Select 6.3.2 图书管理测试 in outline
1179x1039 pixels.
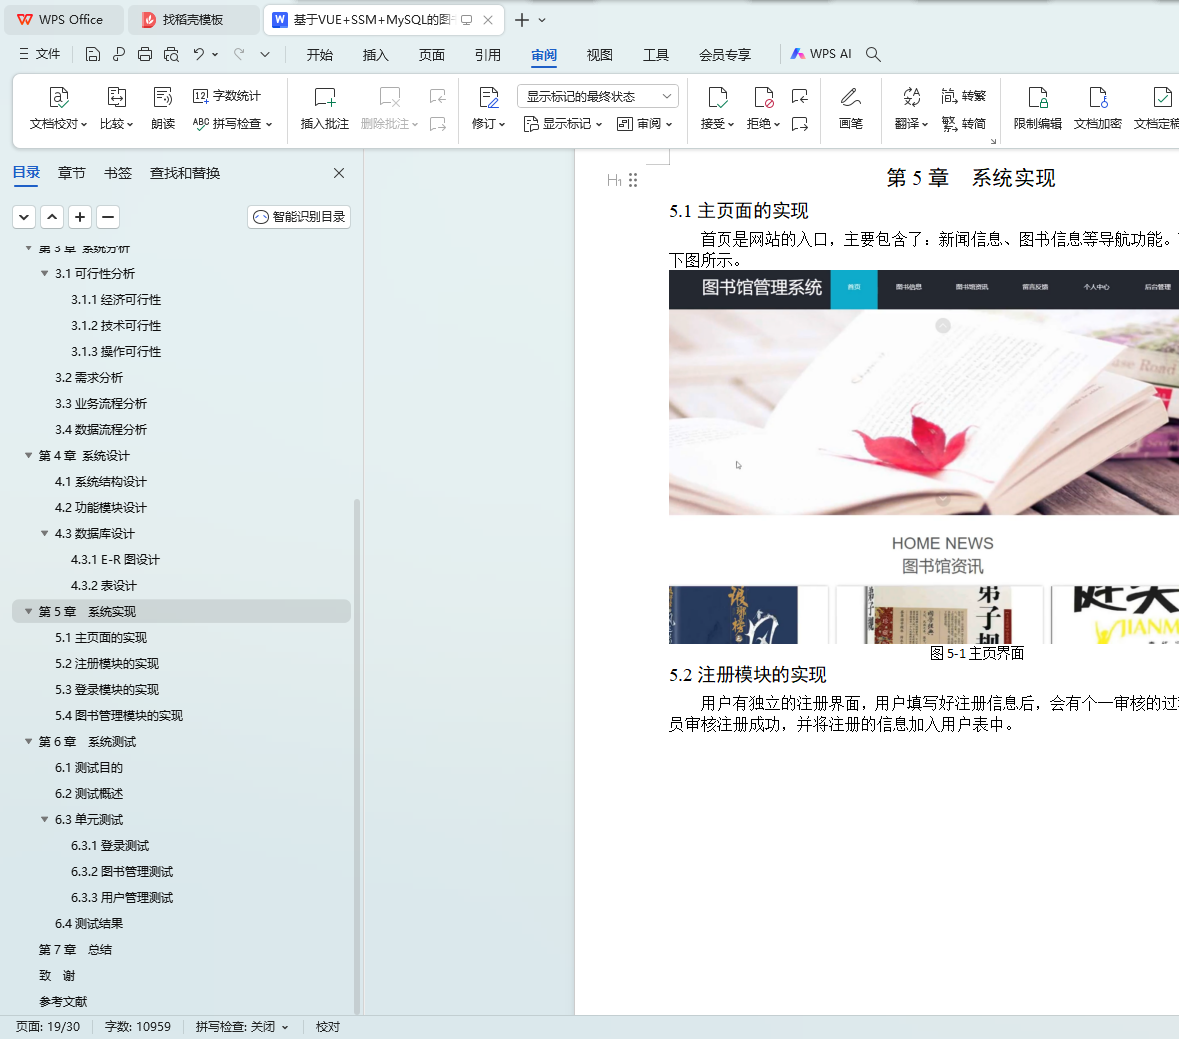122,872
